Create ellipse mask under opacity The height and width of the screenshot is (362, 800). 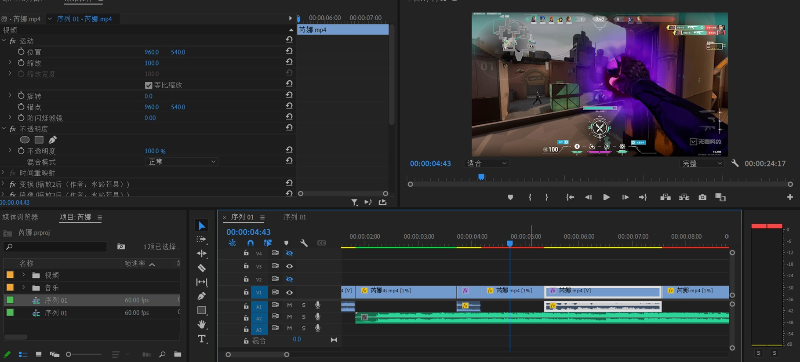pos(24,140)
